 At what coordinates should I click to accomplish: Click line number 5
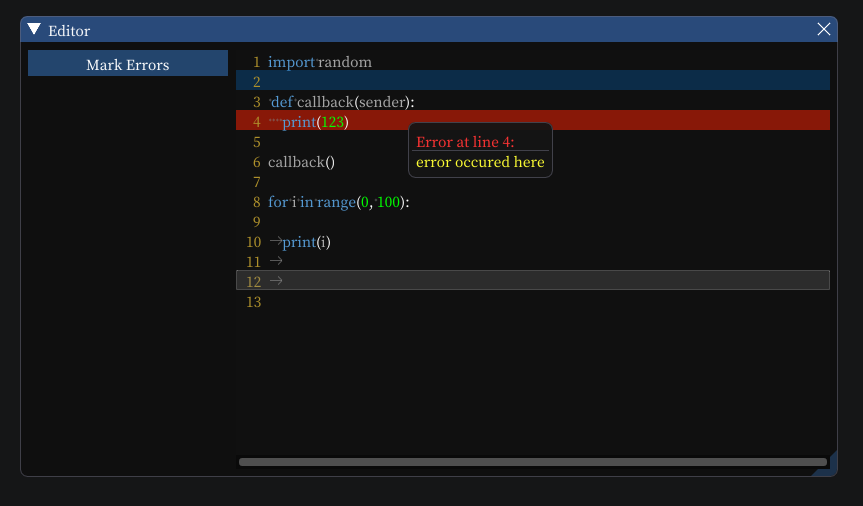256,142
